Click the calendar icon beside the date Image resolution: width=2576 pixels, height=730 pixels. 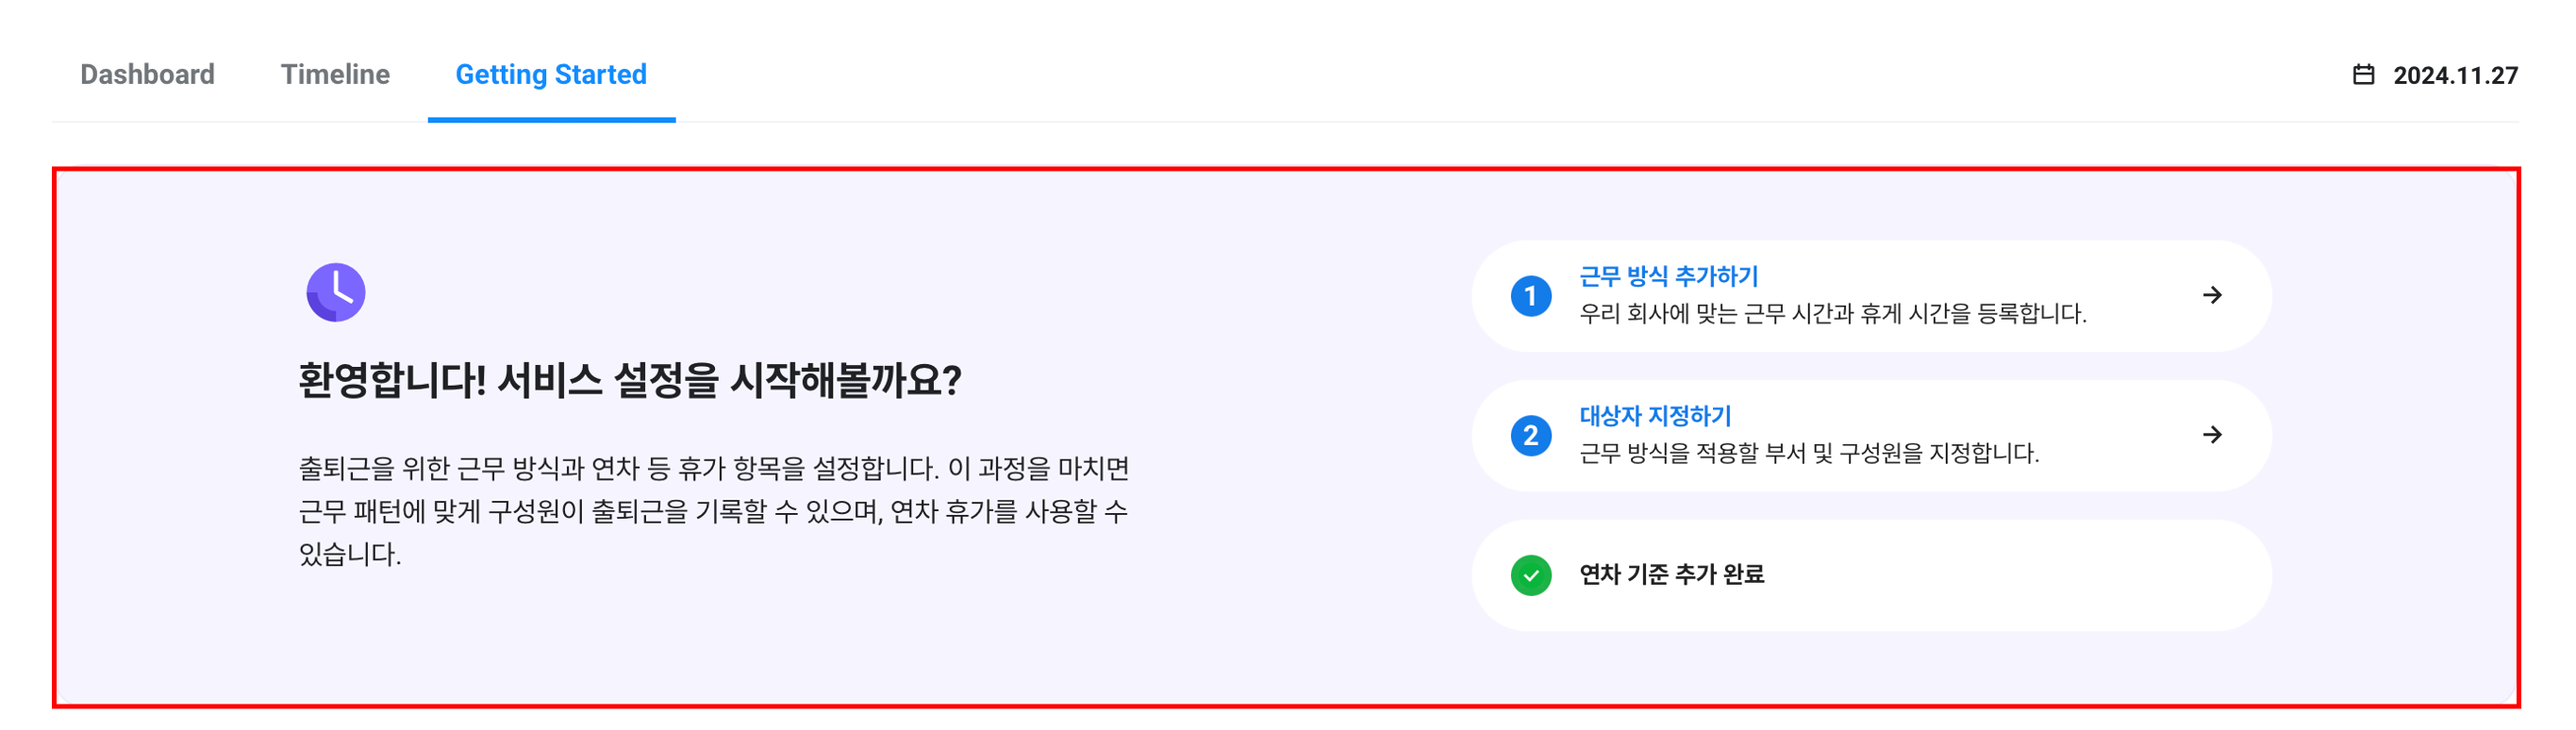(2363, 75)
